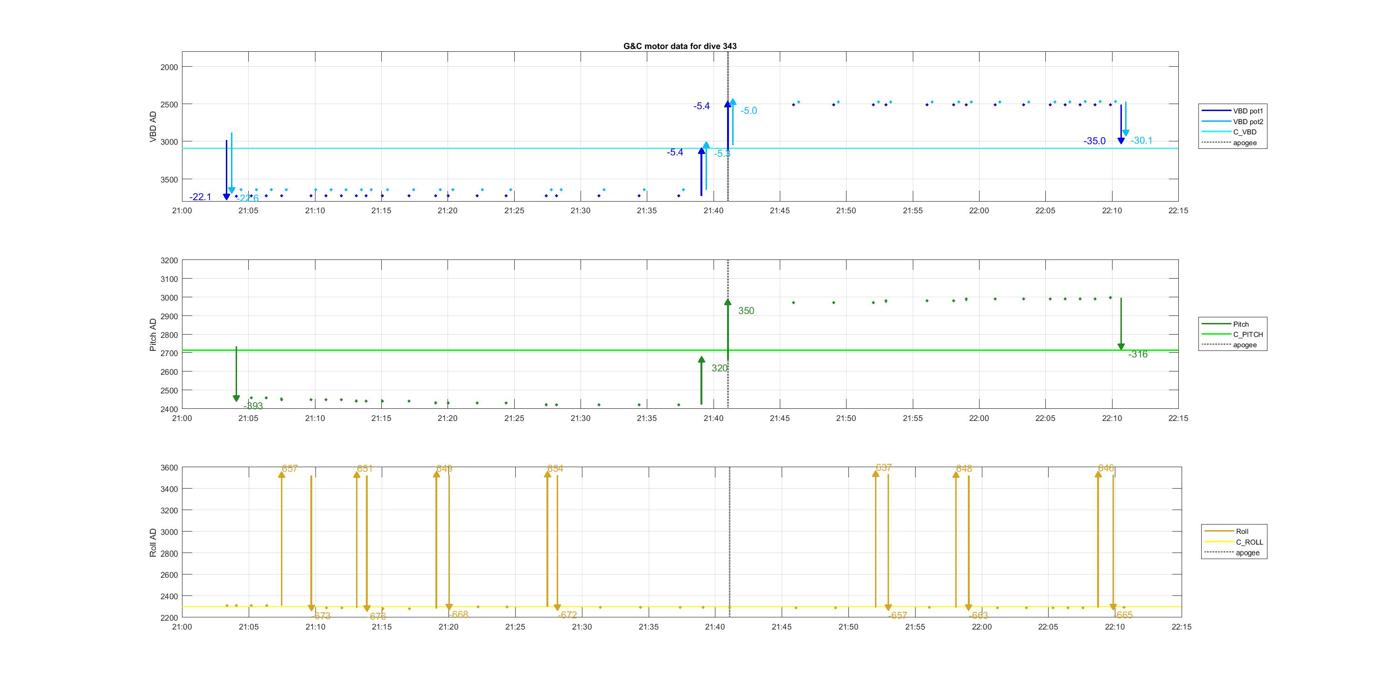
Task: Select the '320' pitch move label
Action: point(720,368)
